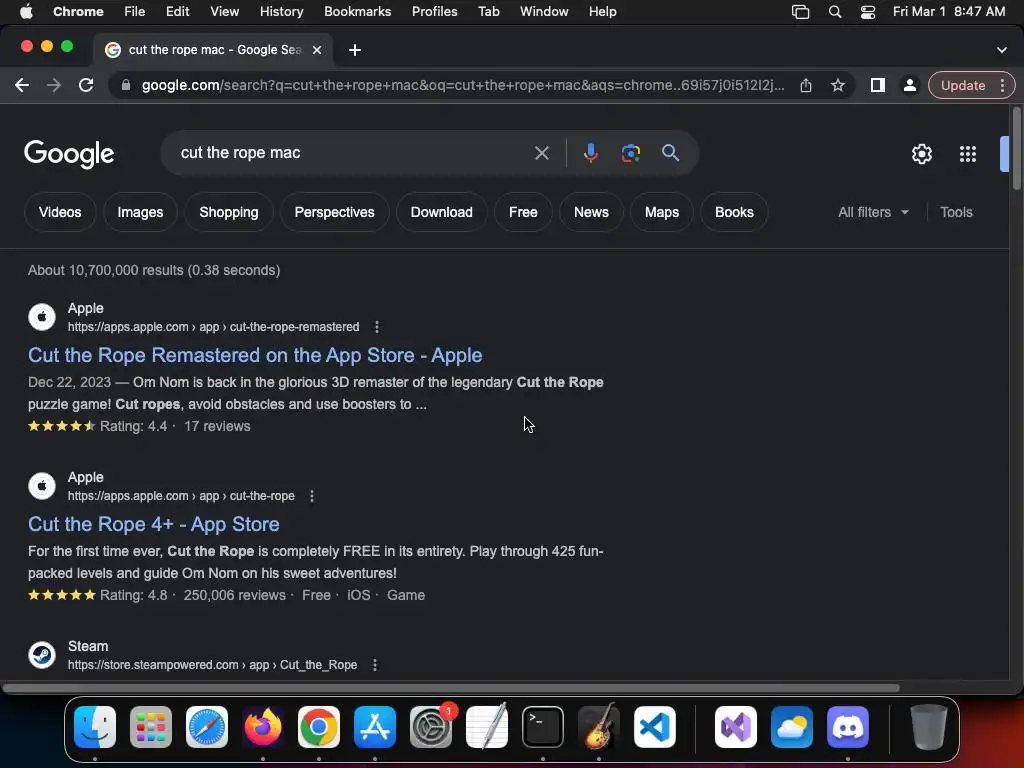Open the History menu
The image size is (1024, 768).
pyautogui.click(x=281, y=12)
